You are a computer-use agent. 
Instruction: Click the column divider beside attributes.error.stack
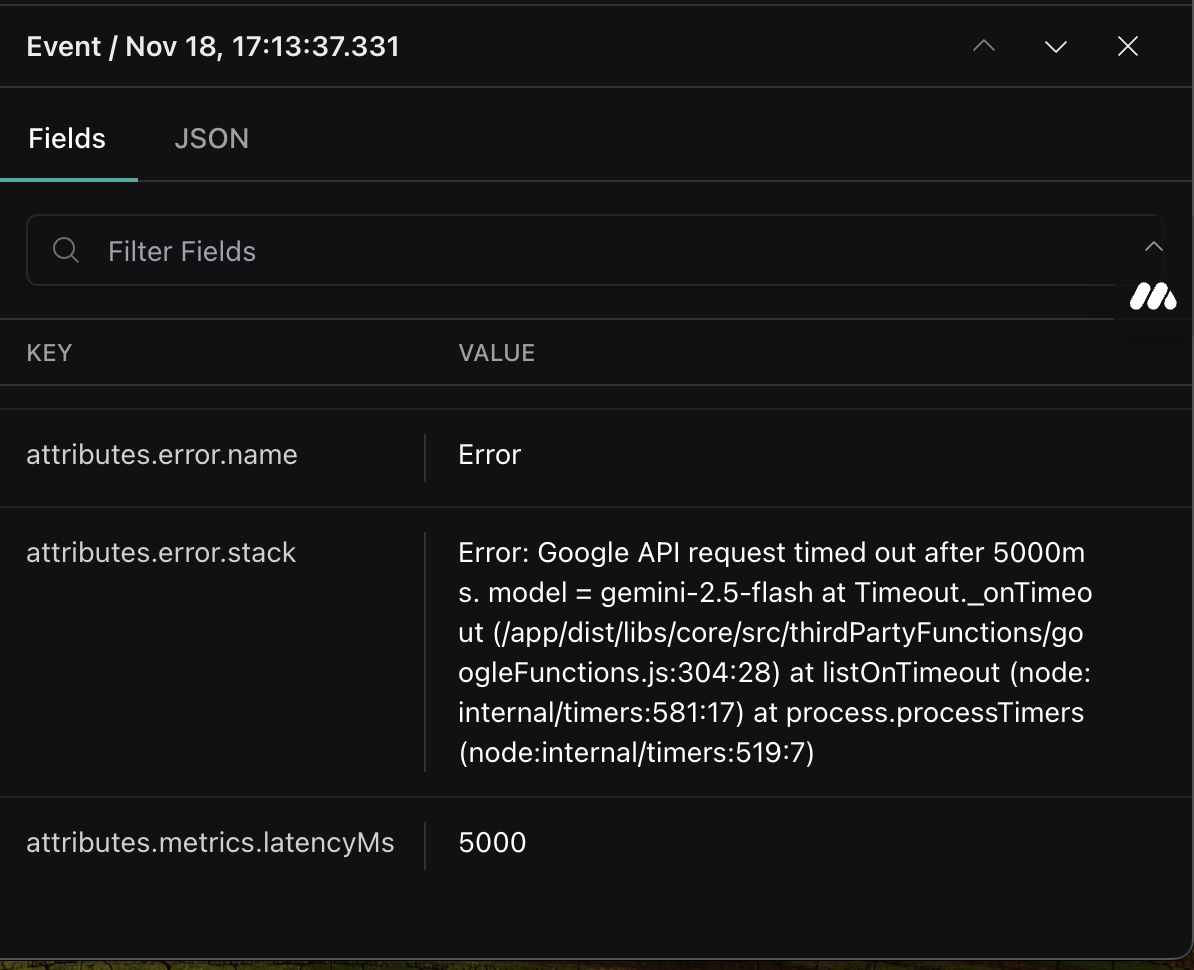pyautogui.click(x=425, y=652)
